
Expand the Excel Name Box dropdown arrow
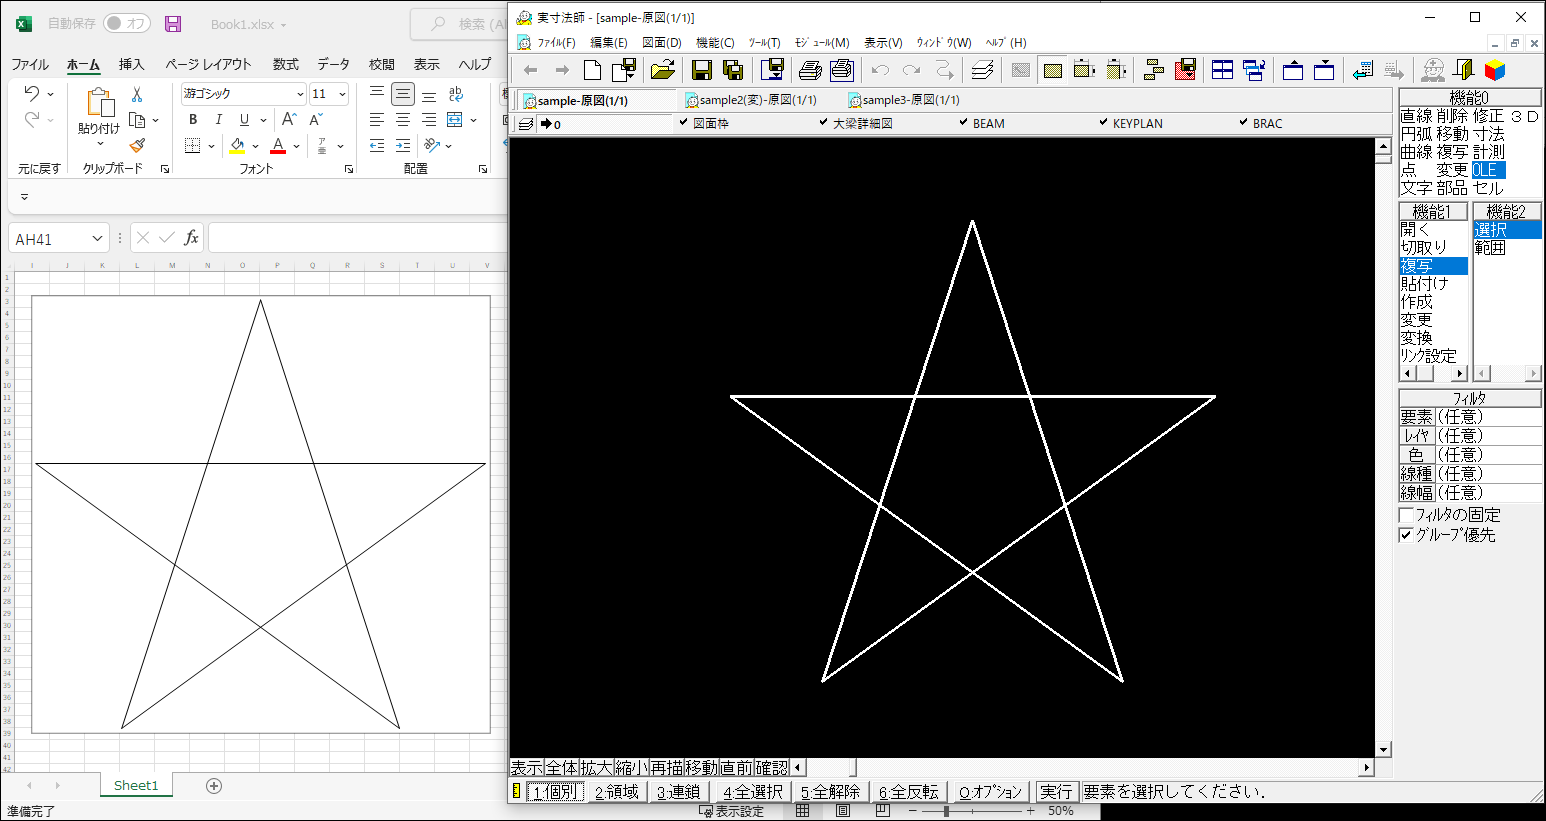[x=97, y=239]
